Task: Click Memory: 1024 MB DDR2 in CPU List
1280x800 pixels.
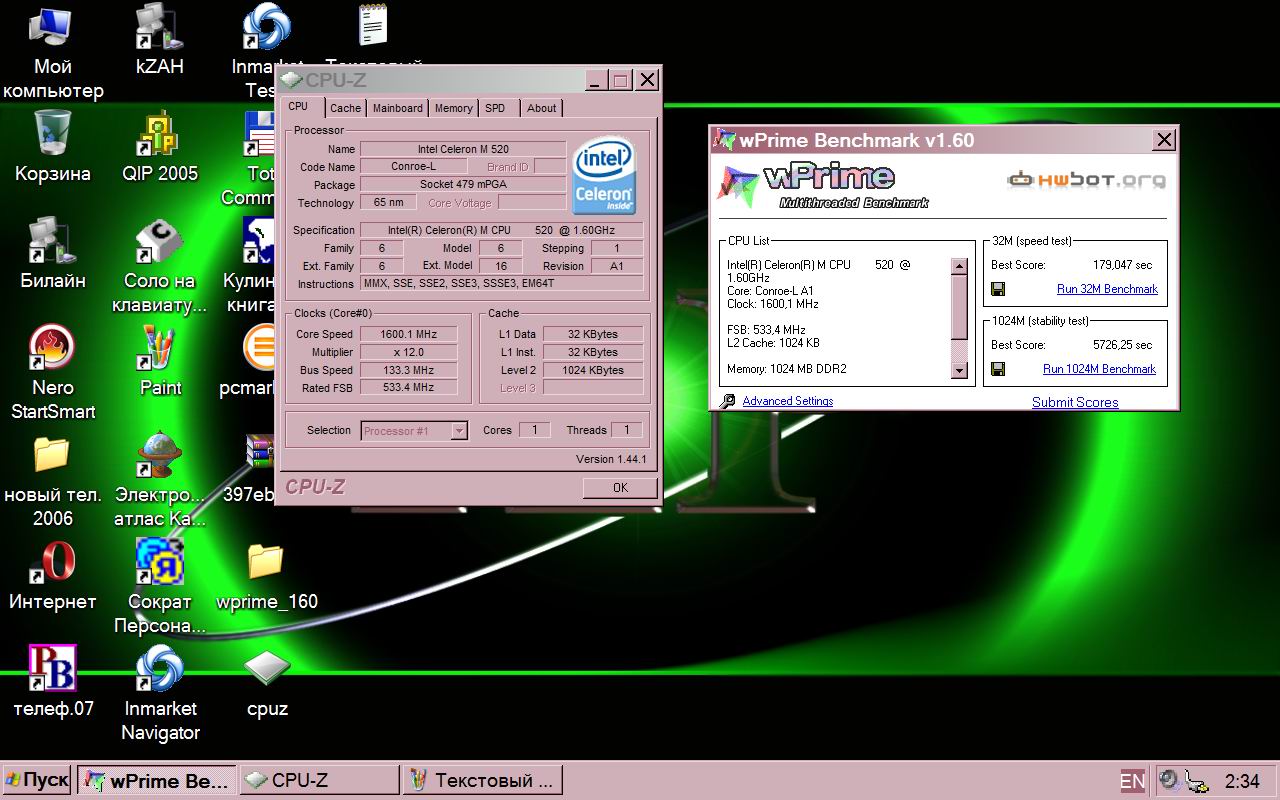Action: (787, 369)
